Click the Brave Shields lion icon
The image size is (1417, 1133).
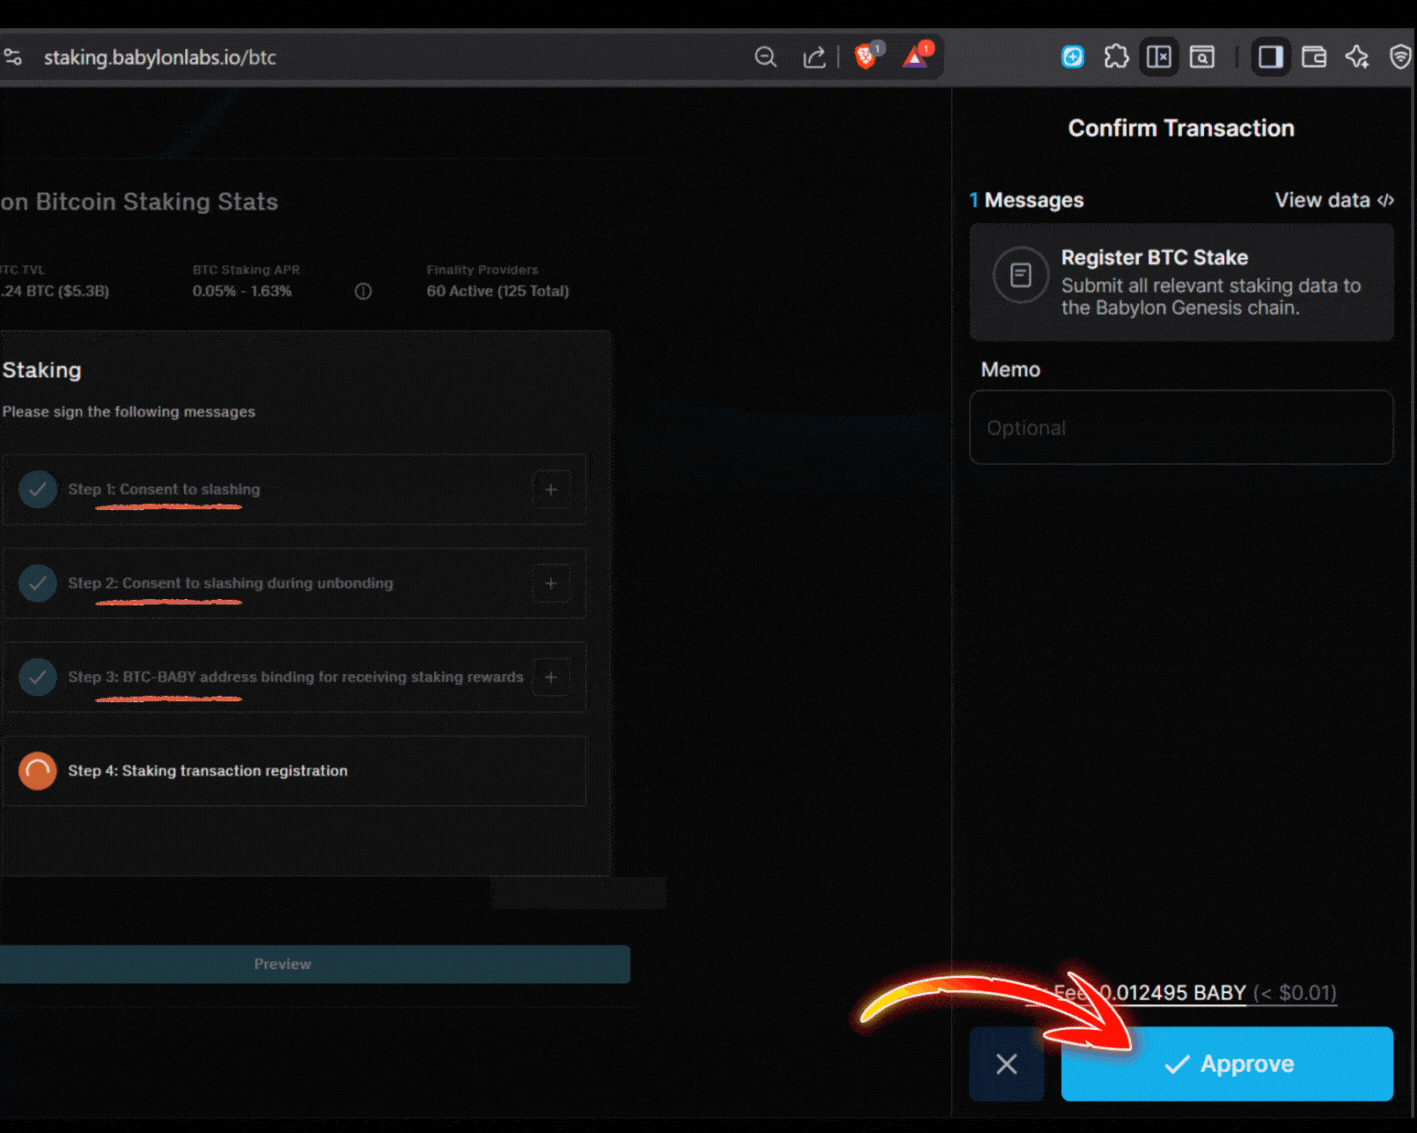866,57
